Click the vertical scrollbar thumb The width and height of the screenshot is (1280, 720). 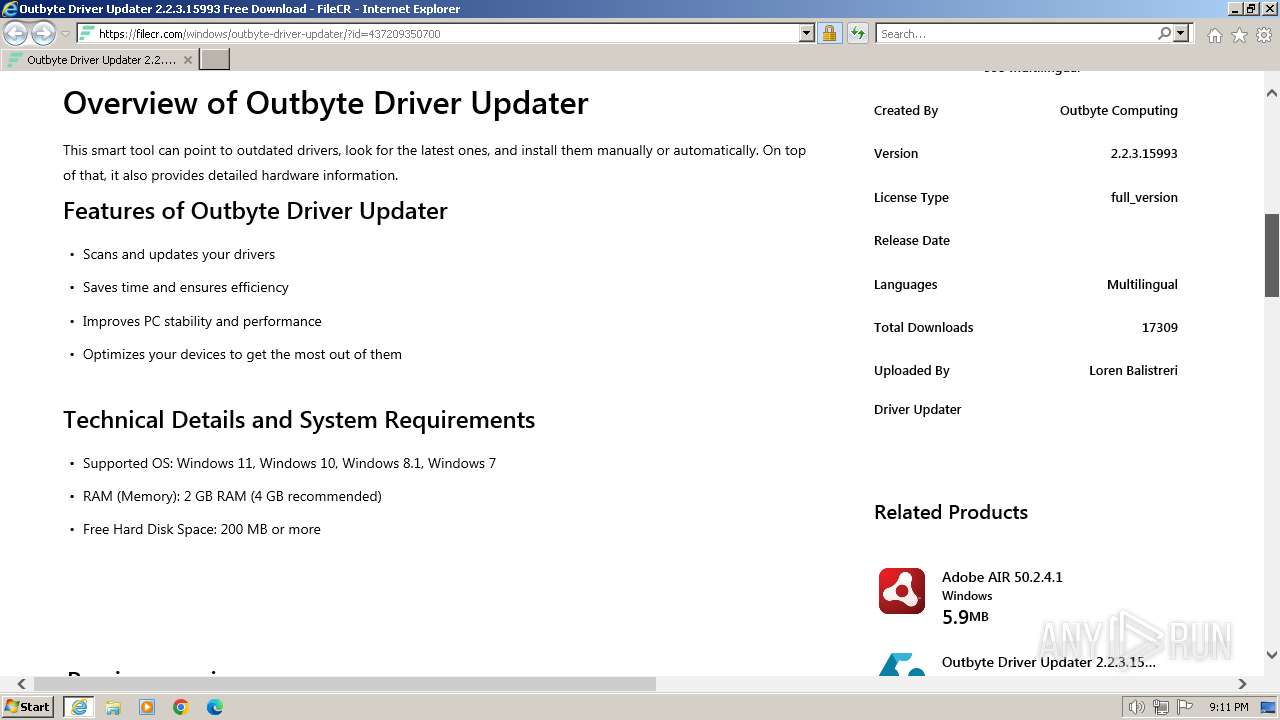coord(1272,255)
